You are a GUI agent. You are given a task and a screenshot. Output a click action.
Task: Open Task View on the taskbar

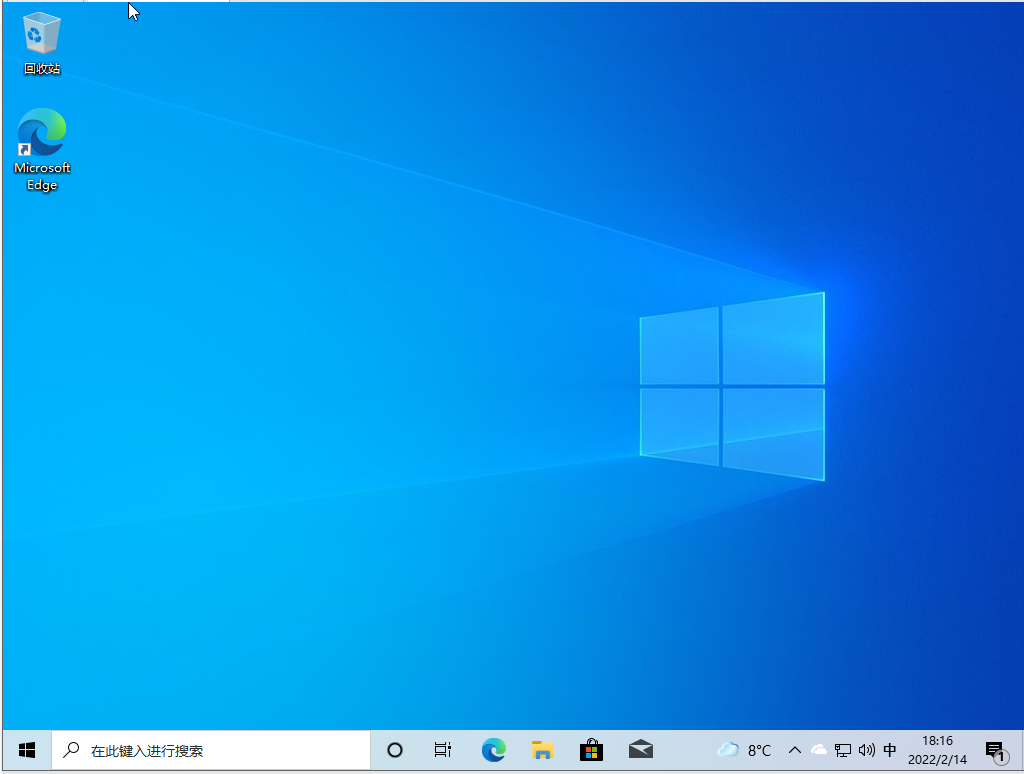tap(443, 750)
